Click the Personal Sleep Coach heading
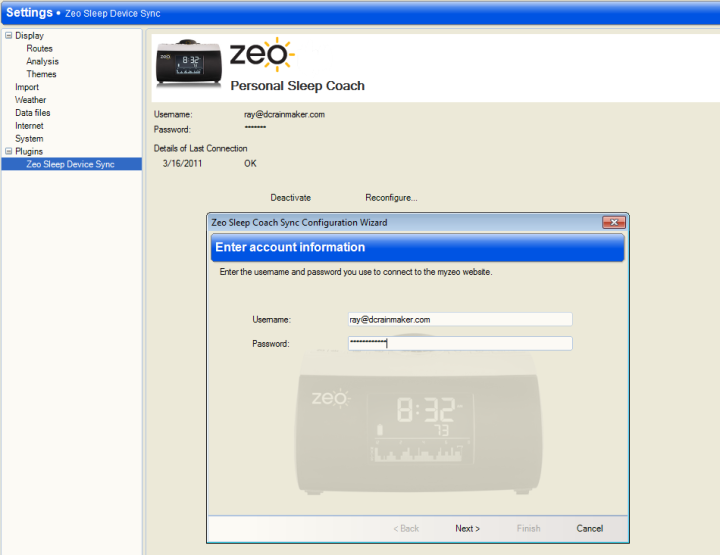 pos(298,86)
